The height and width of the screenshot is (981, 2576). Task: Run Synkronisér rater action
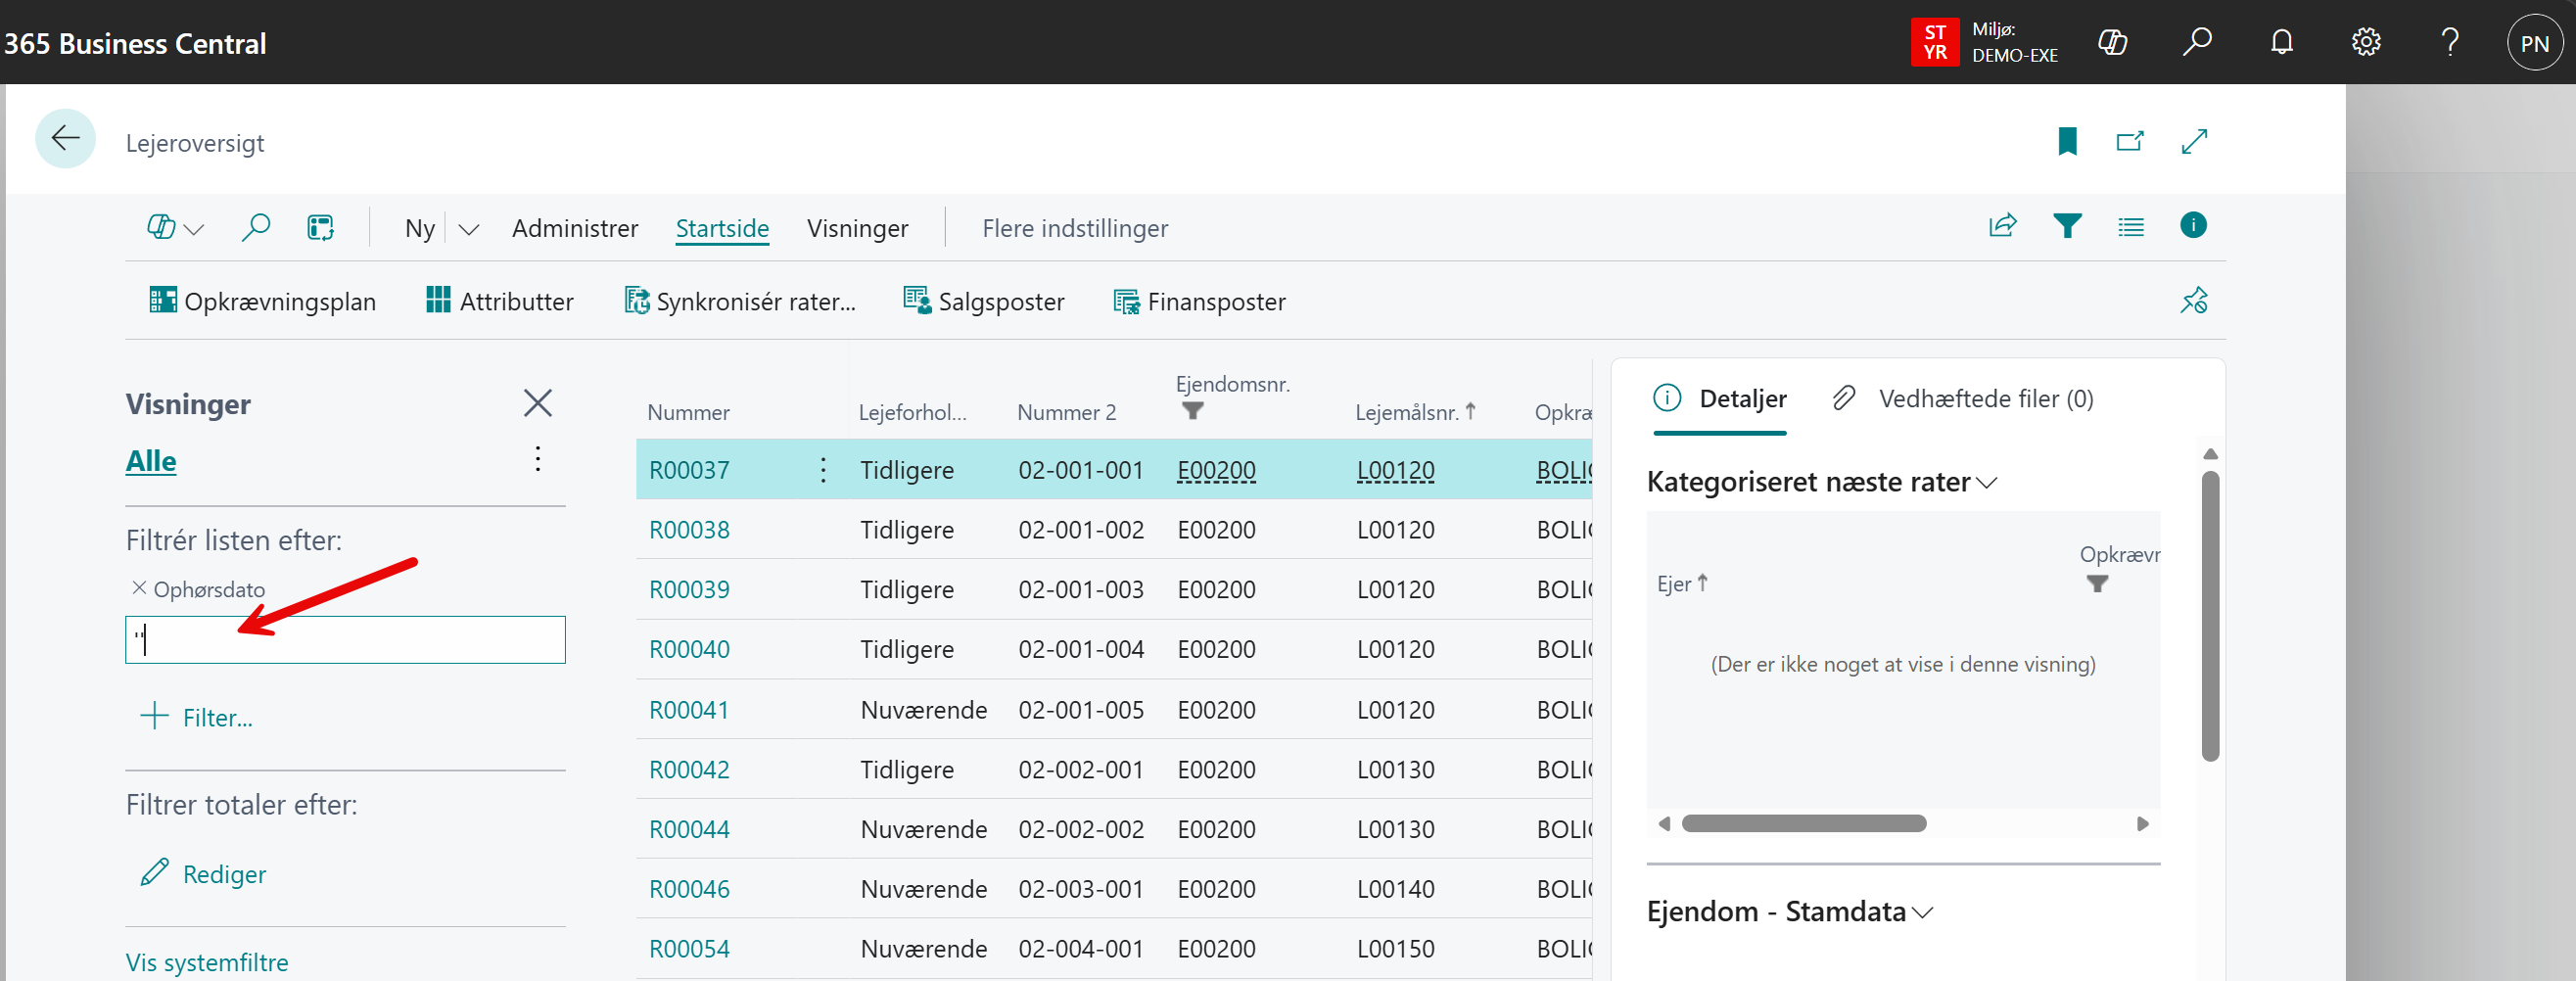coord(740,301)
